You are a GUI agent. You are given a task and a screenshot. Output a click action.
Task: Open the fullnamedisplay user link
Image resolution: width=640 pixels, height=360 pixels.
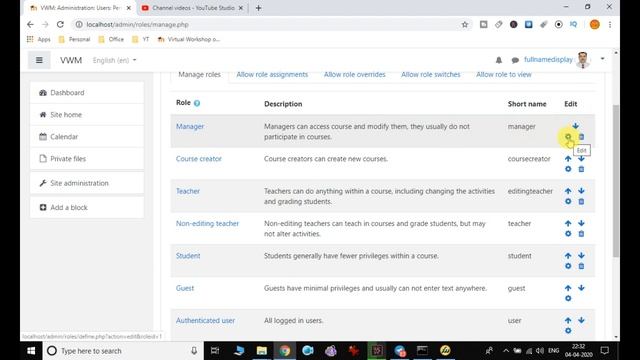[548, 60]
